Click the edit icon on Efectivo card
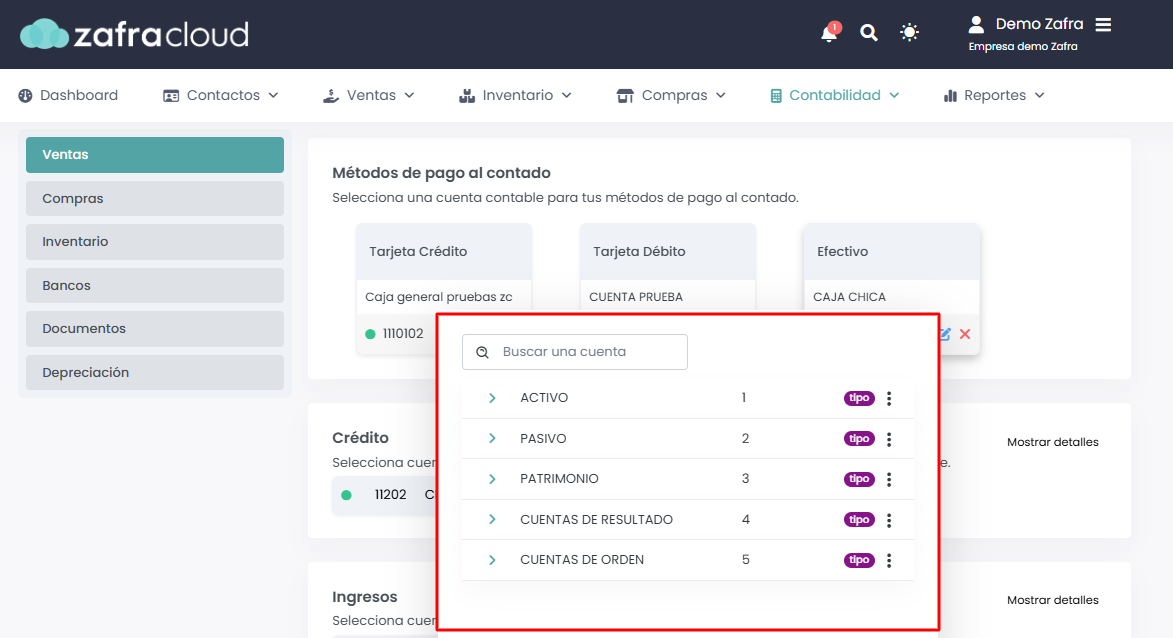Screen dimensions: 1173x638 click(x=944, y=334)
